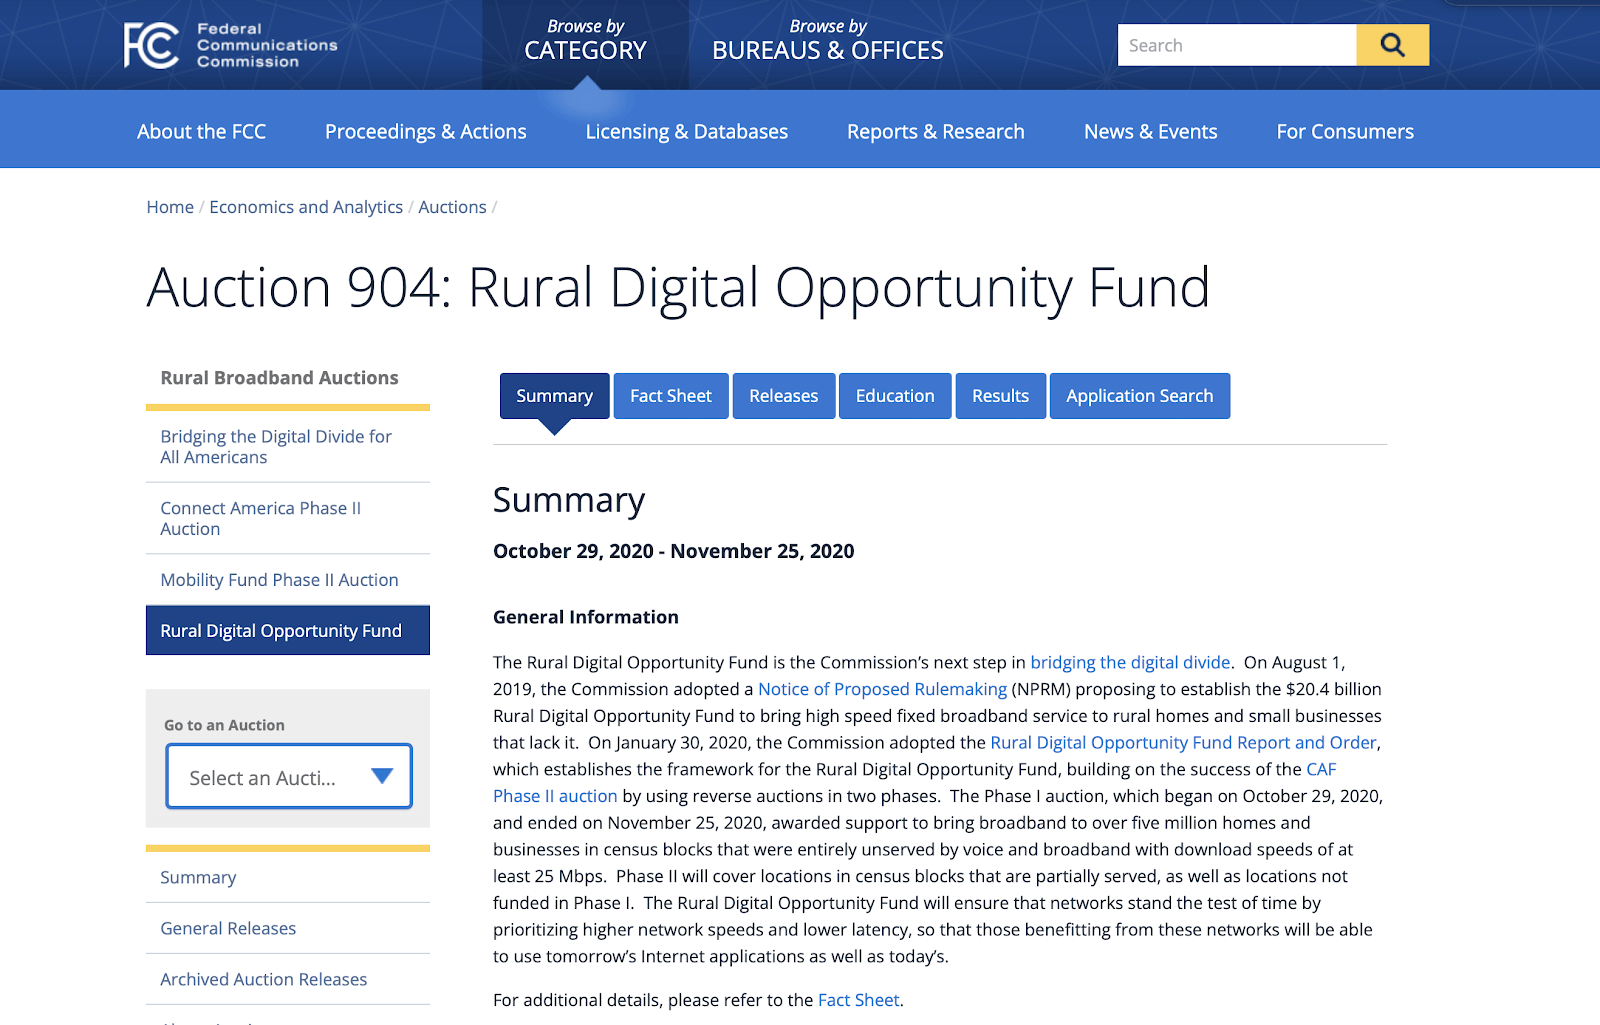Expand the Select an Auction dropdown
Image resolution: width=1600 pixels, height=1025 pixels.
289,776
